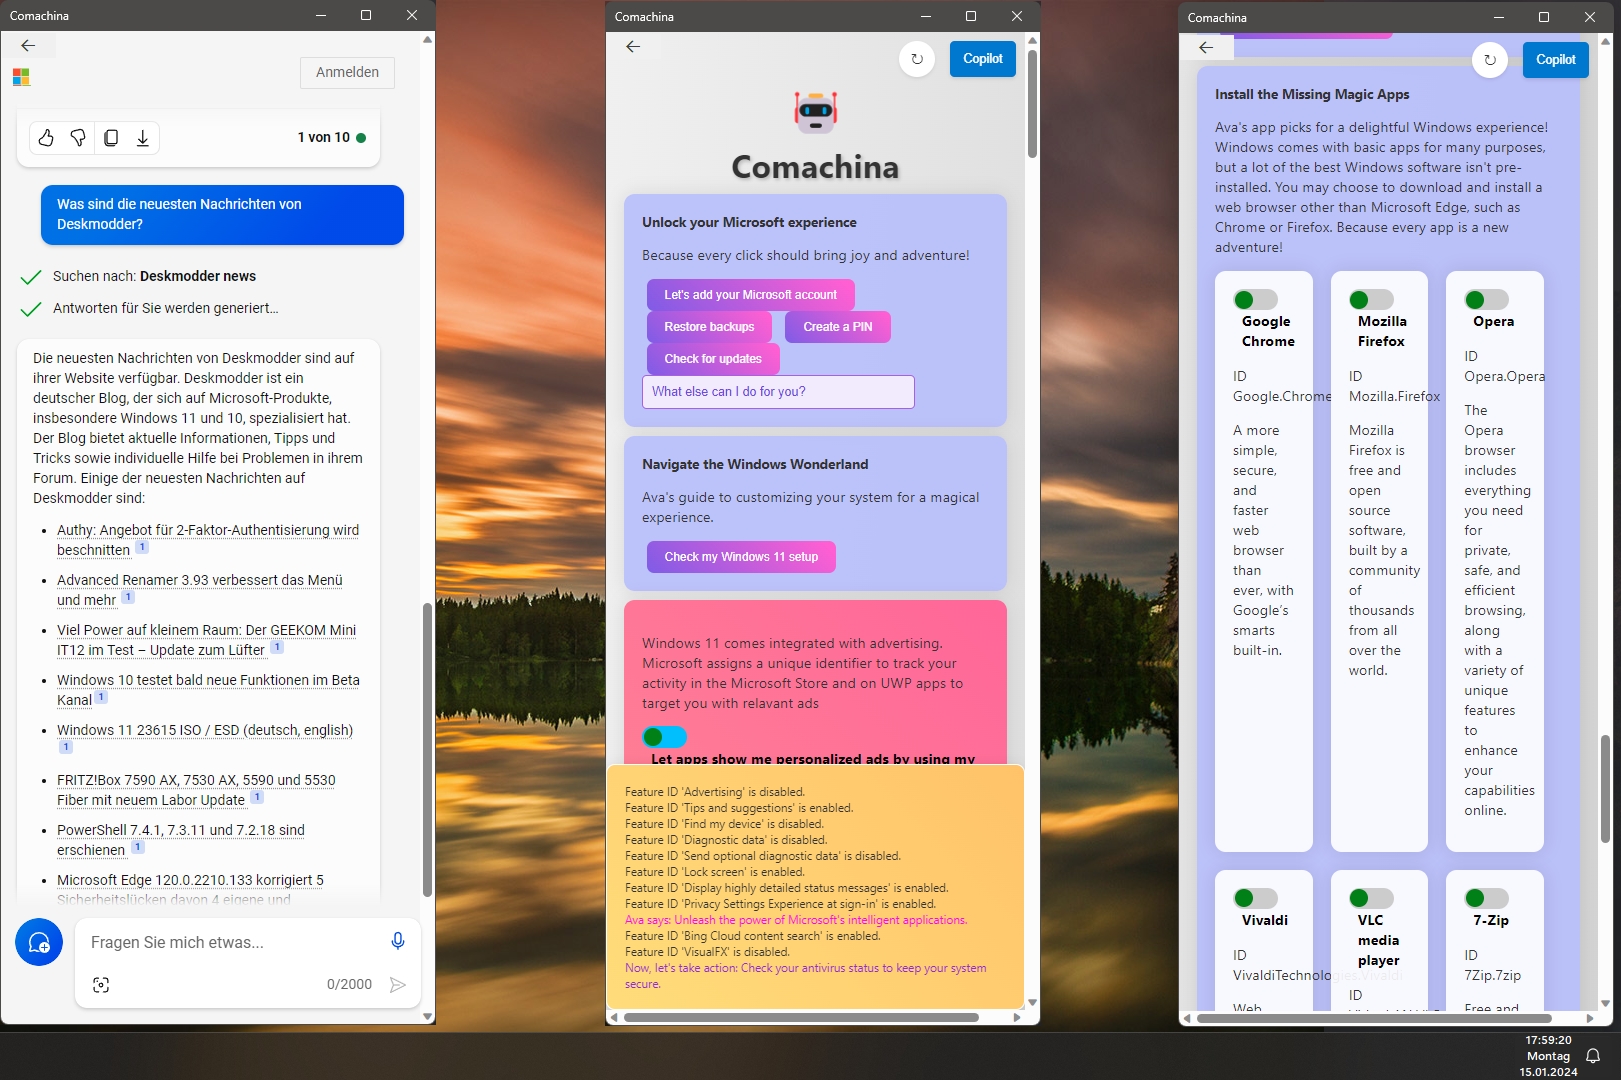
Task: Click the Create a PIN button
Action: pyautogui.click(x=838, y=327)
